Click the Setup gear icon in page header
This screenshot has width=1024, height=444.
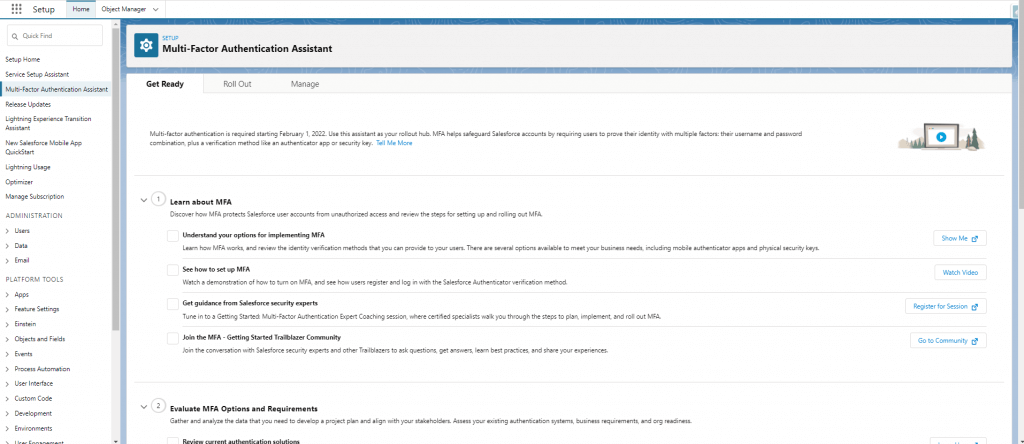[x=146, y=44]
